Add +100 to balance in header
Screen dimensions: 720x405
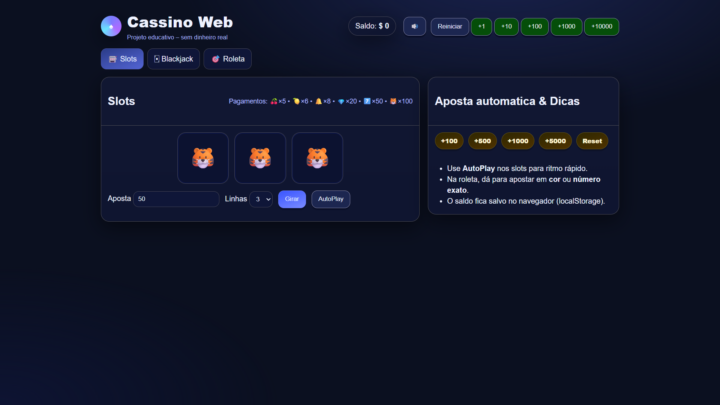(534, 26)
